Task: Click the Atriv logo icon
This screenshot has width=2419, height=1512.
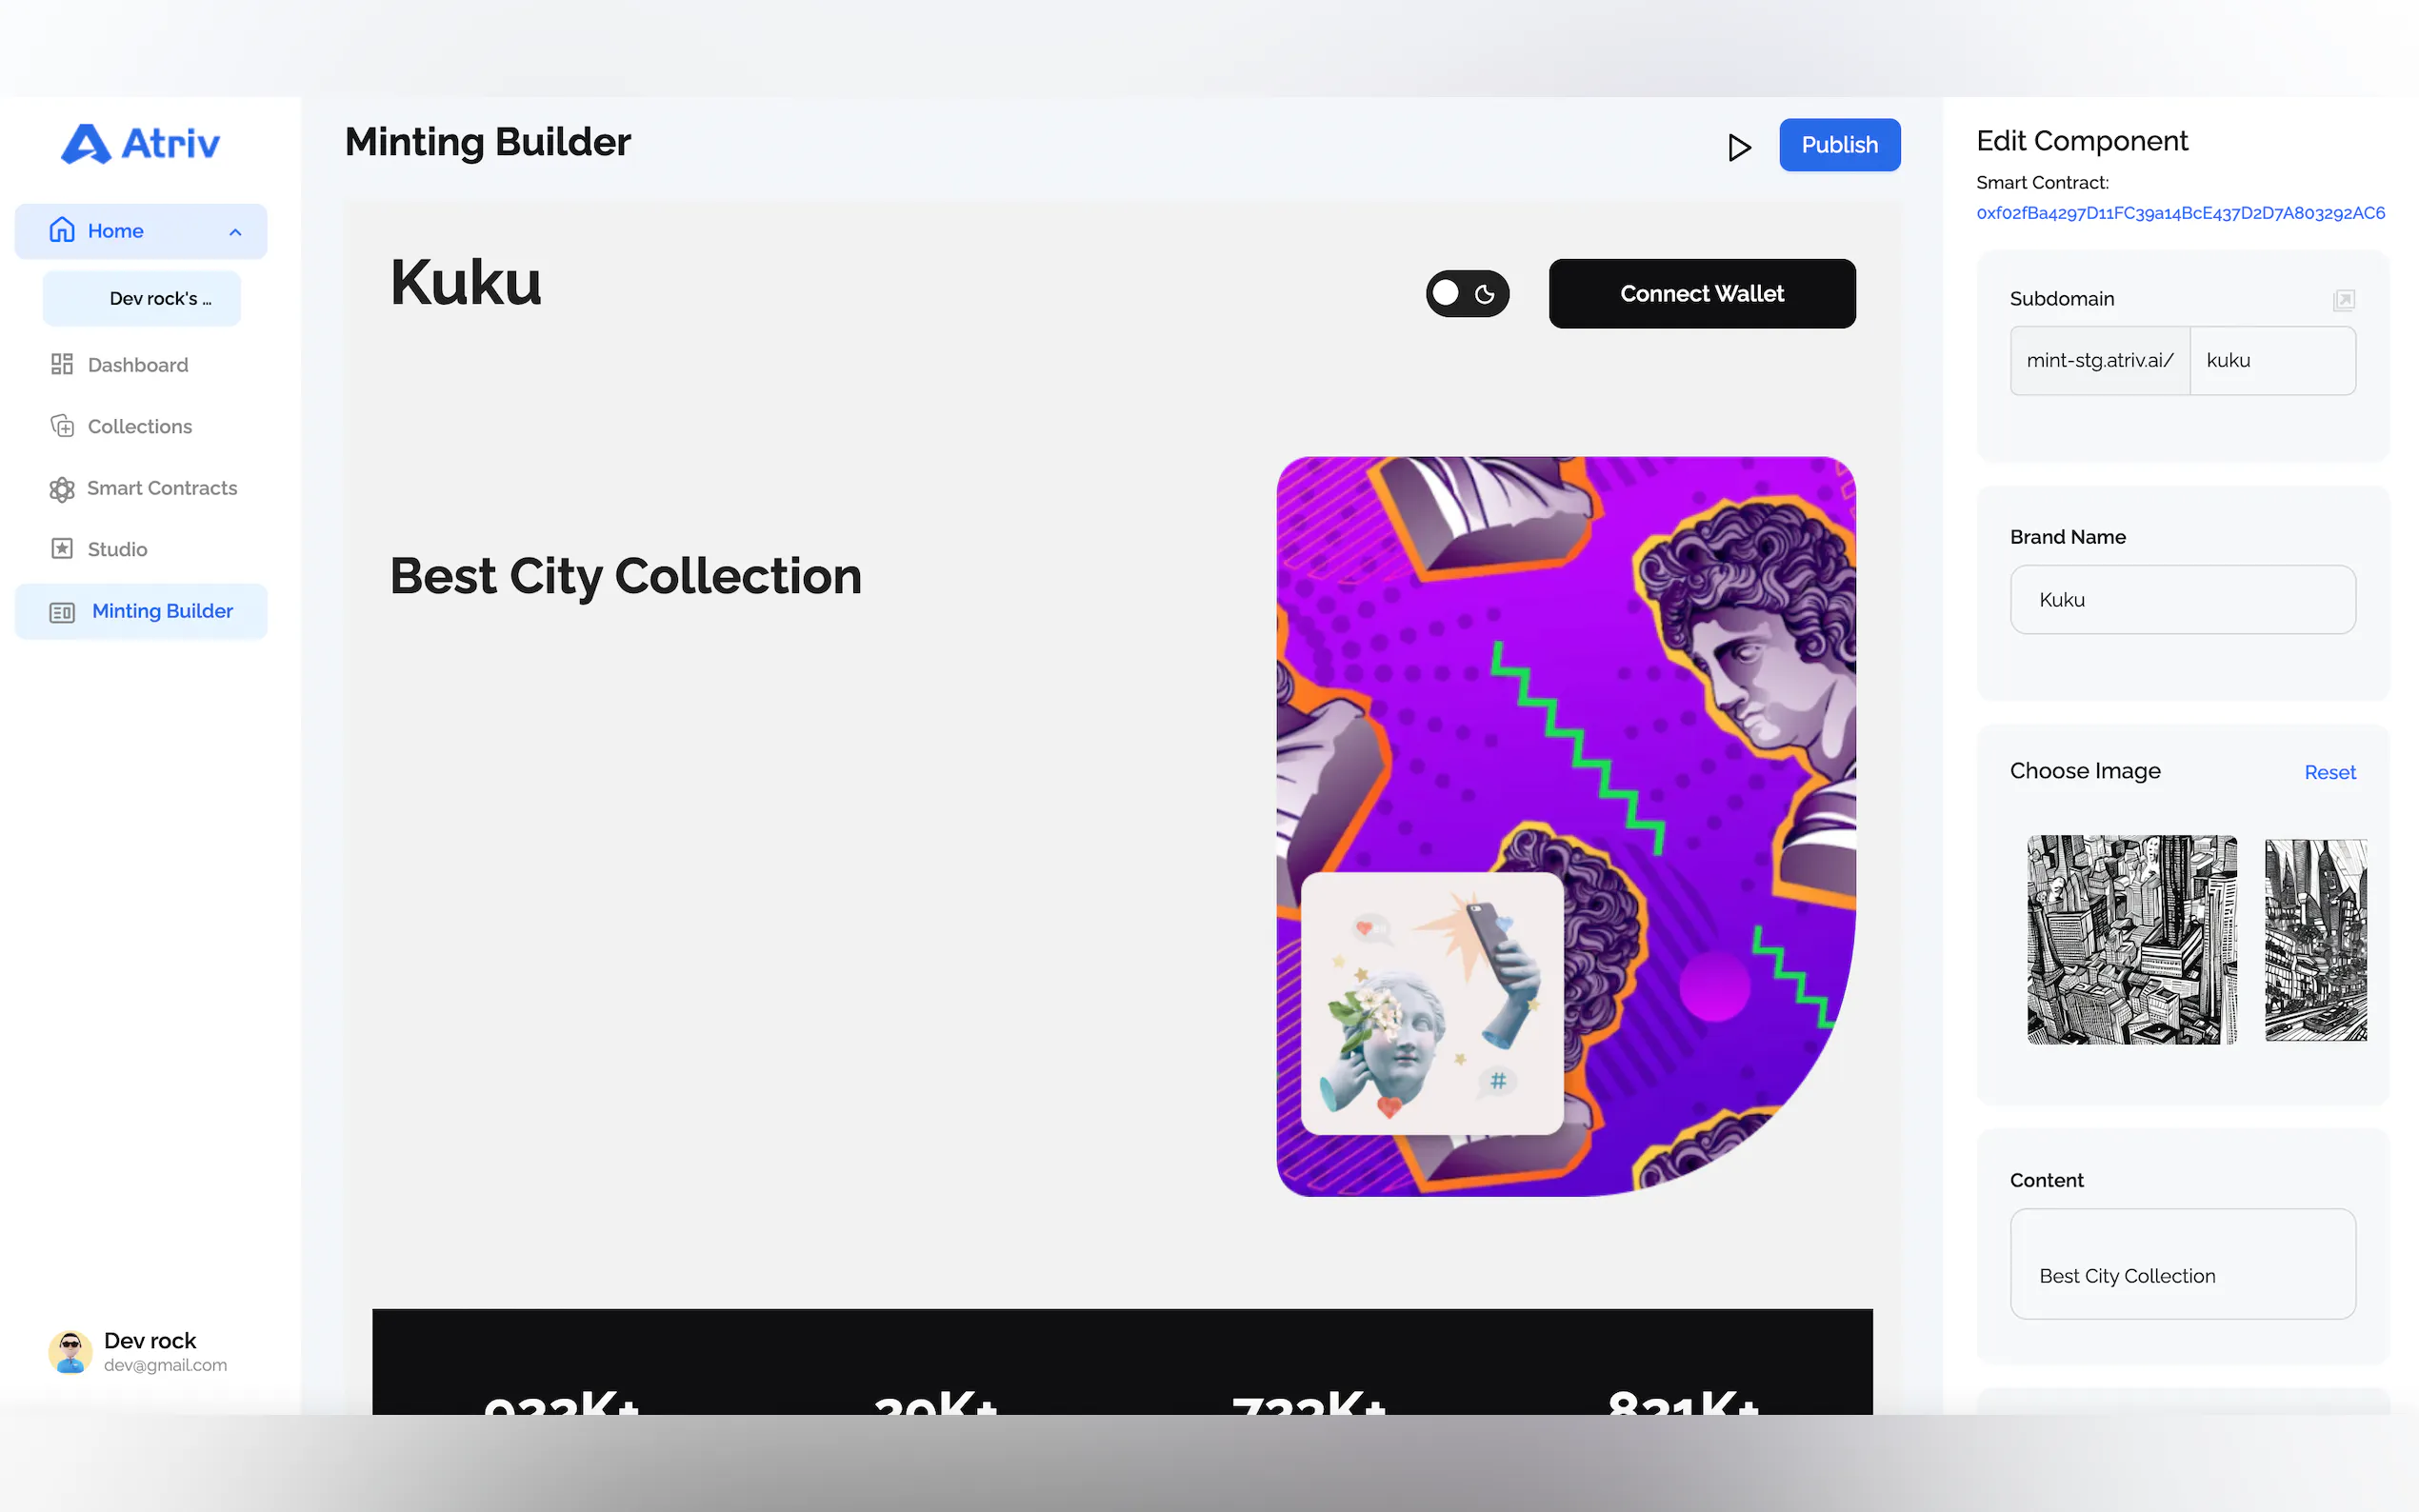Action: tap(86, 144)
